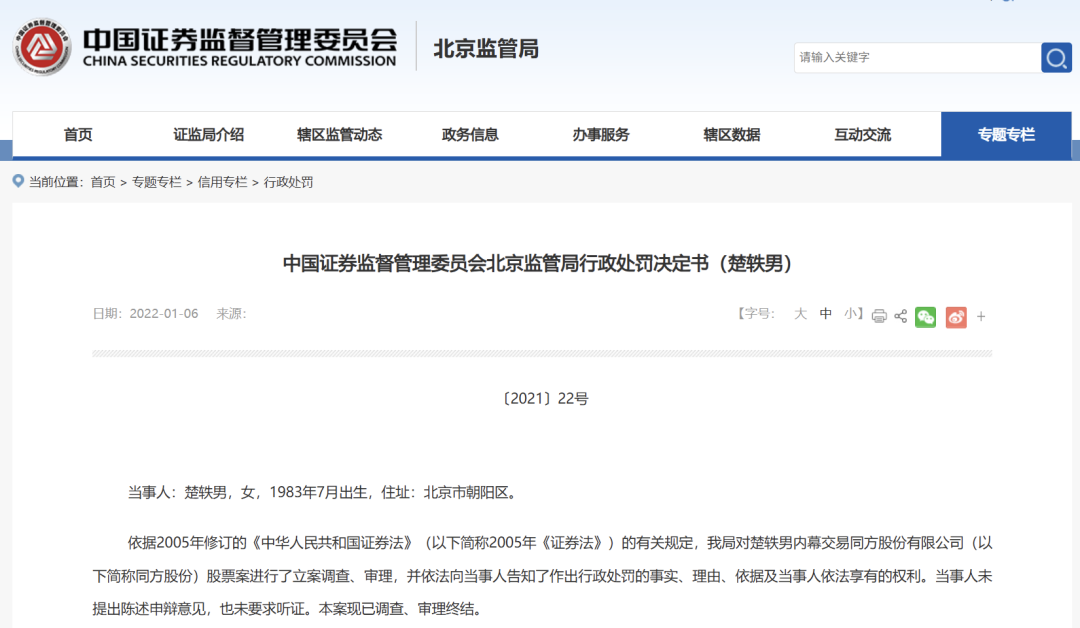This screenshot has height=628, width=1080.
Task: Click the share icon
Action: (x=901, y=316)
